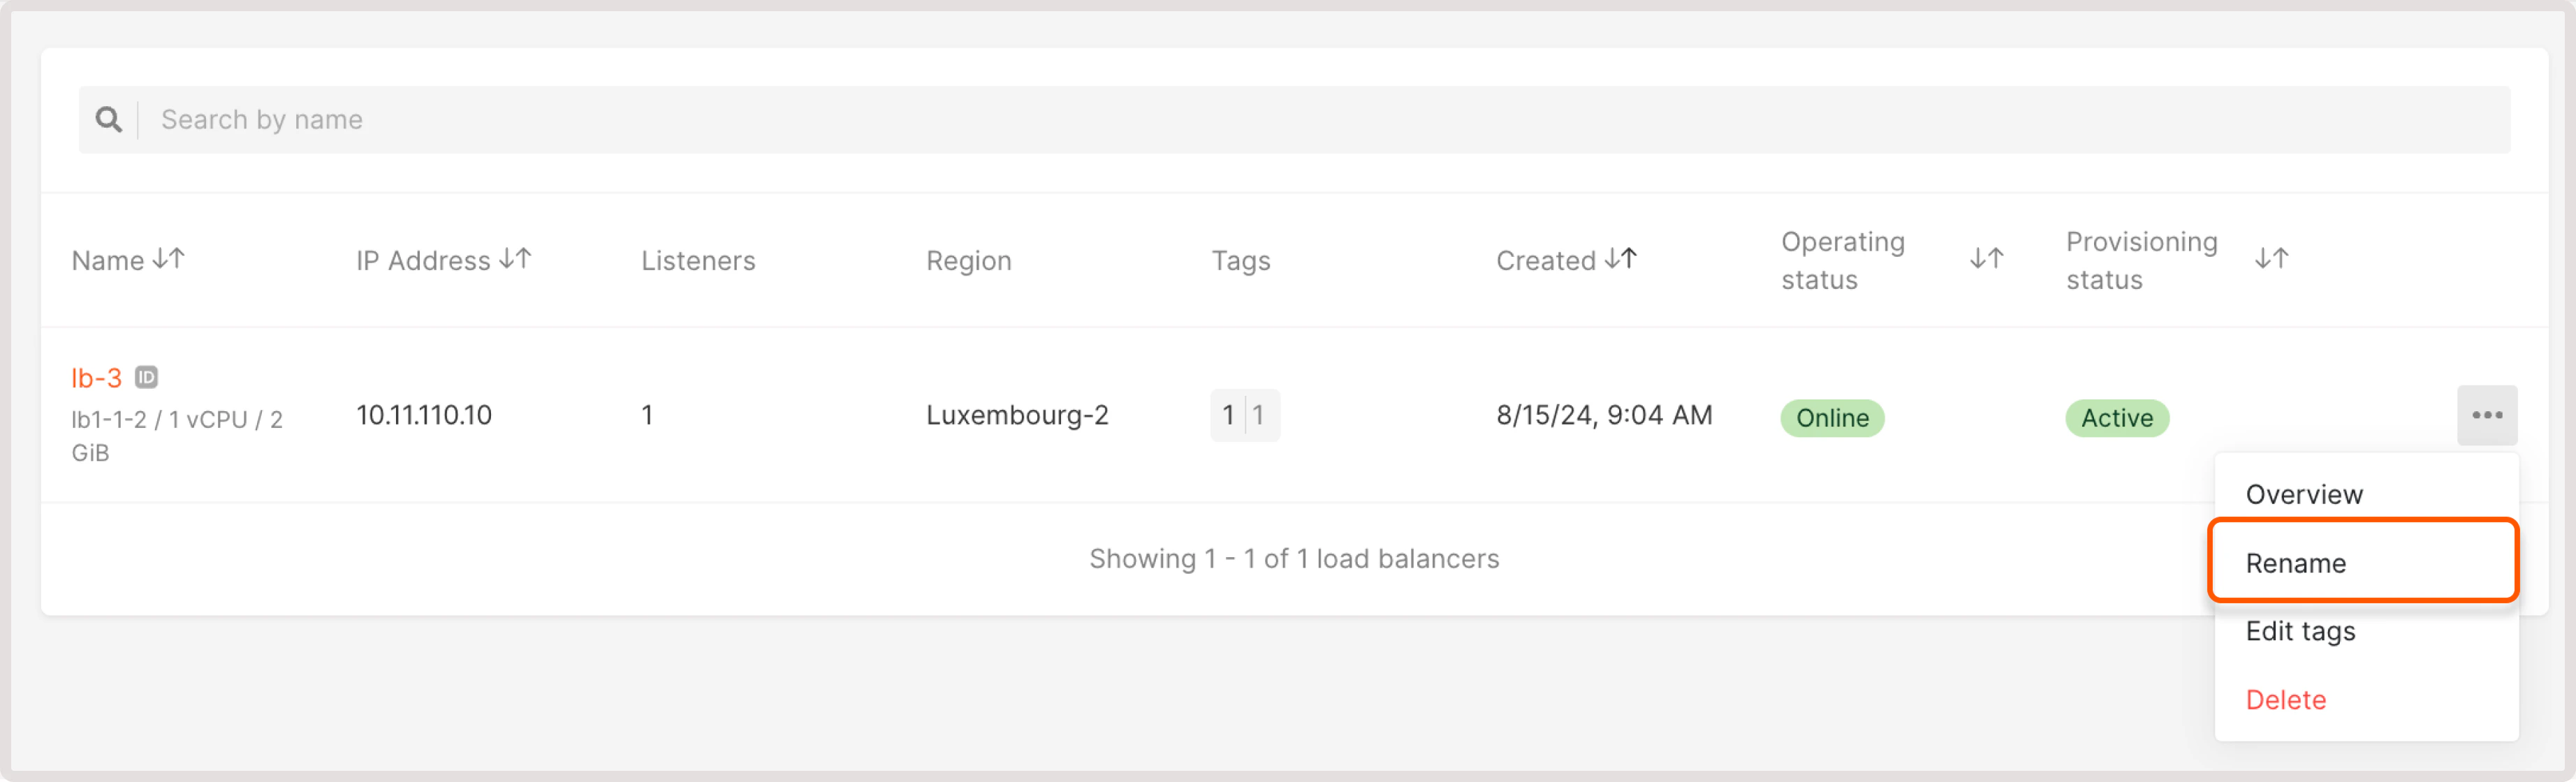Click the IP Address column sort icon
The width and height of the screenshot is (2576, 782).
point(516,259)
